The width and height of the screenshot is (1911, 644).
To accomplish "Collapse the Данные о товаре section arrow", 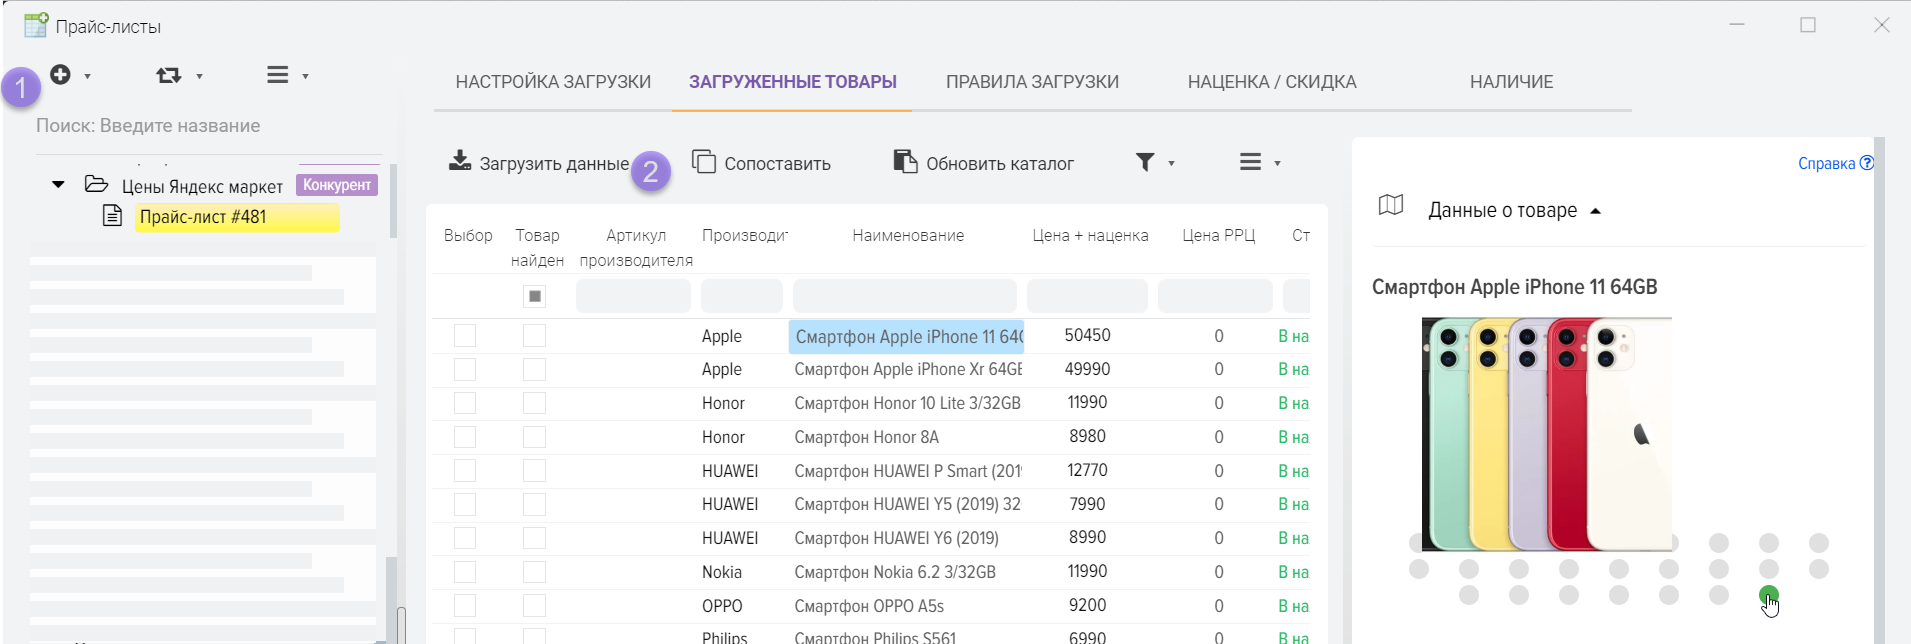I will (1596, 211).
